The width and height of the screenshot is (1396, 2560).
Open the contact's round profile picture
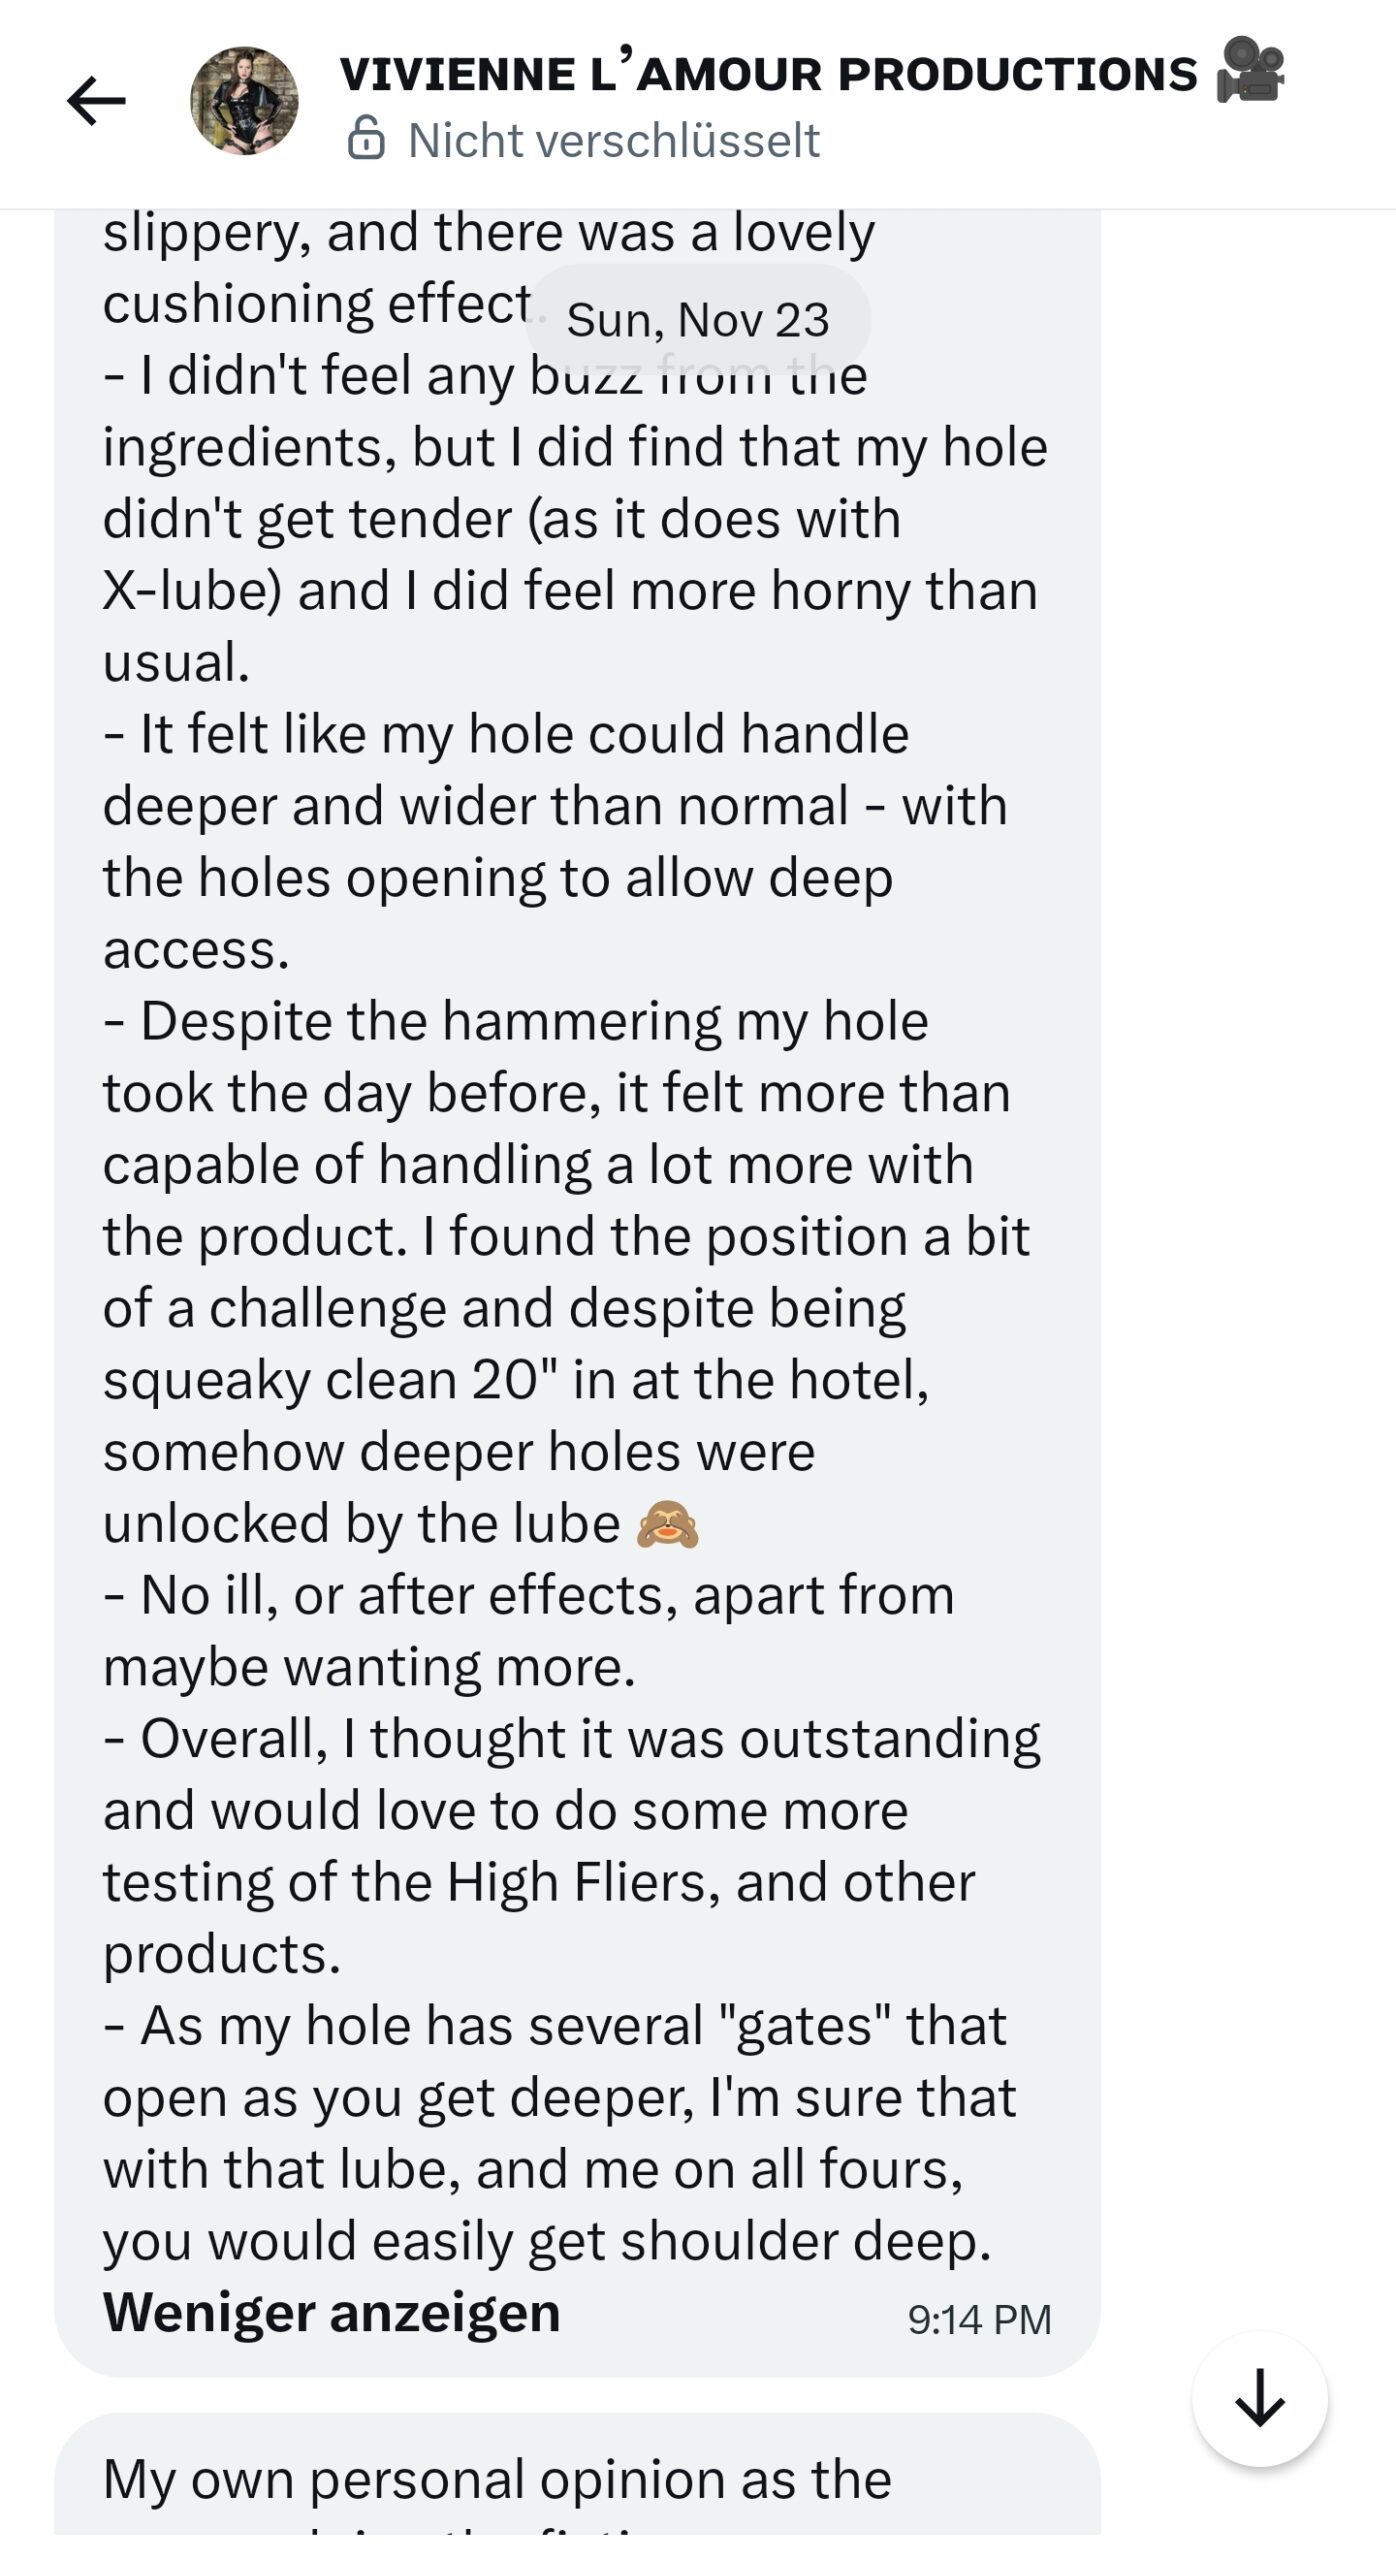pos(244,101)
